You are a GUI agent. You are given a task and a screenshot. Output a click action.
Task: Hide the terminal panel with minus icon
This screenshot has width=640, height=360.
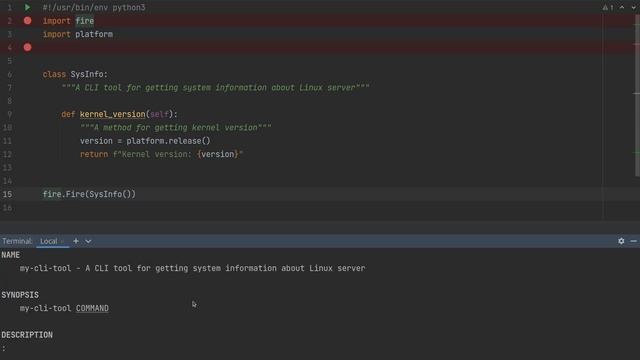(633, 241)
